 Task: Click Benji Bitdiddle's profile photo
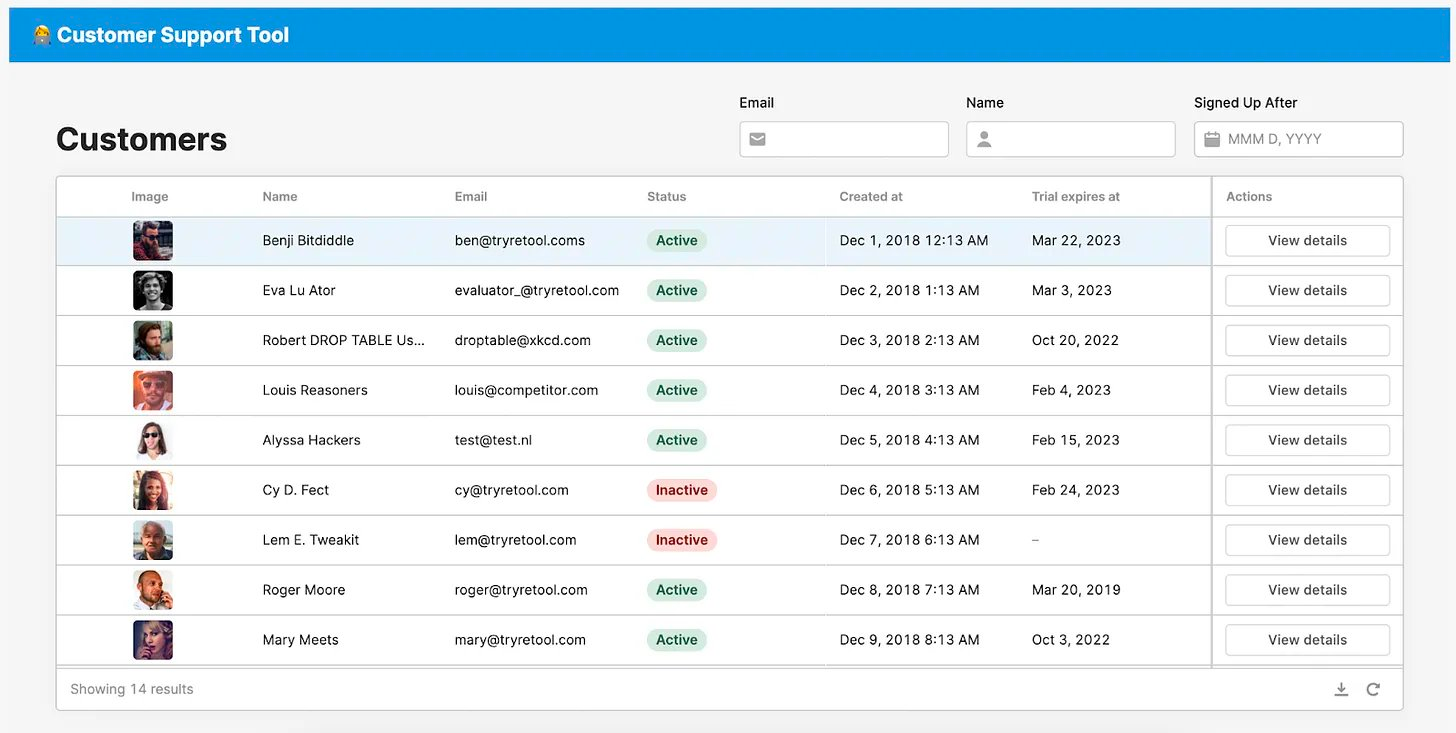[153, 241]
